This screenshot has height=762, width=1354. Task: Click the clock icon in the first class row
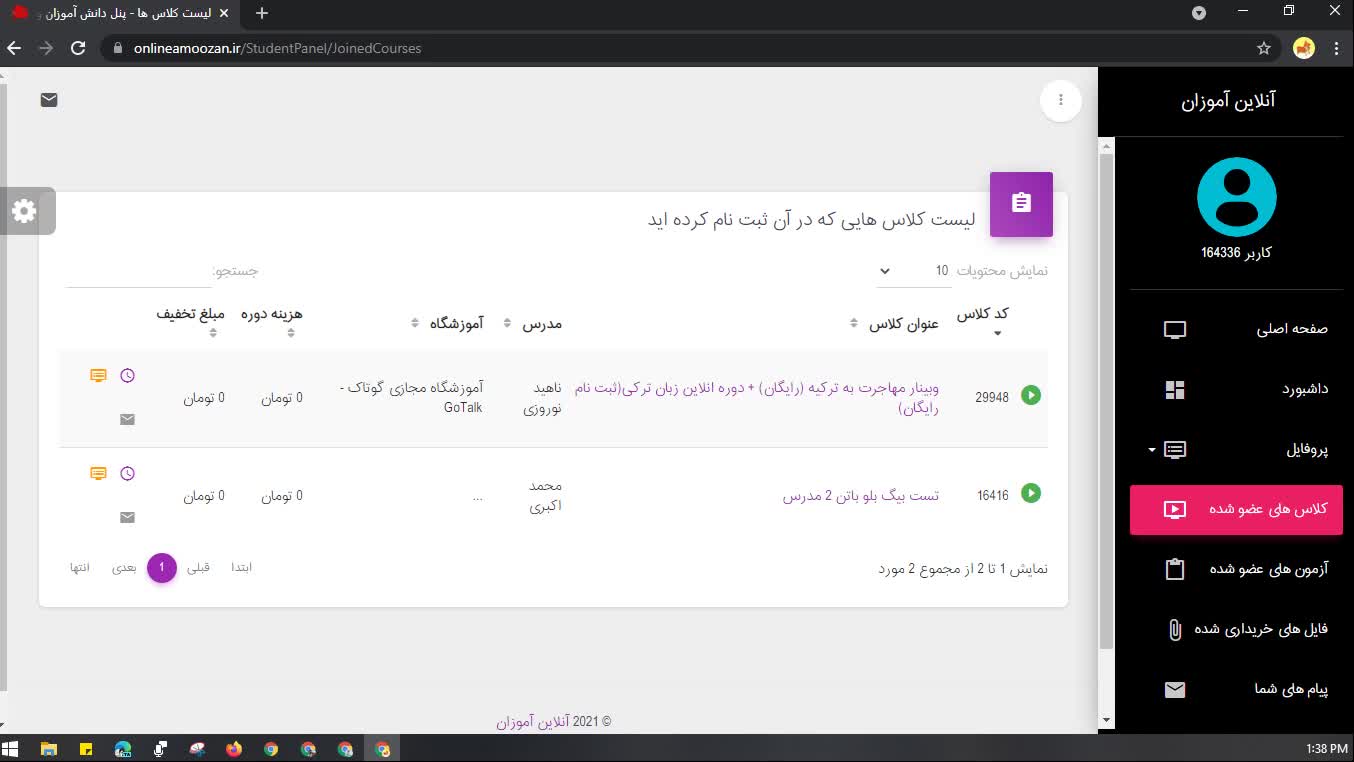tap(127, 376)
